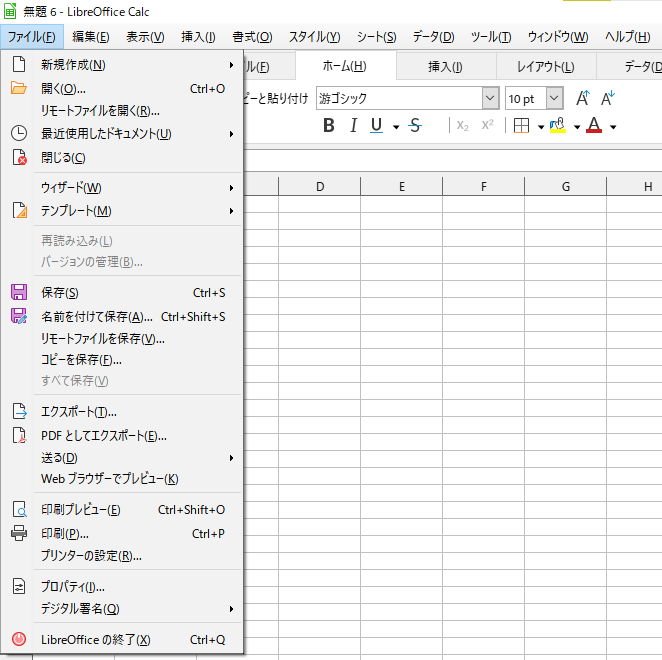The height and width of the screenshot is (660, 662).
Task: Choose Web ブラウザーでプレビュー(K)
Action: (122, 479)
